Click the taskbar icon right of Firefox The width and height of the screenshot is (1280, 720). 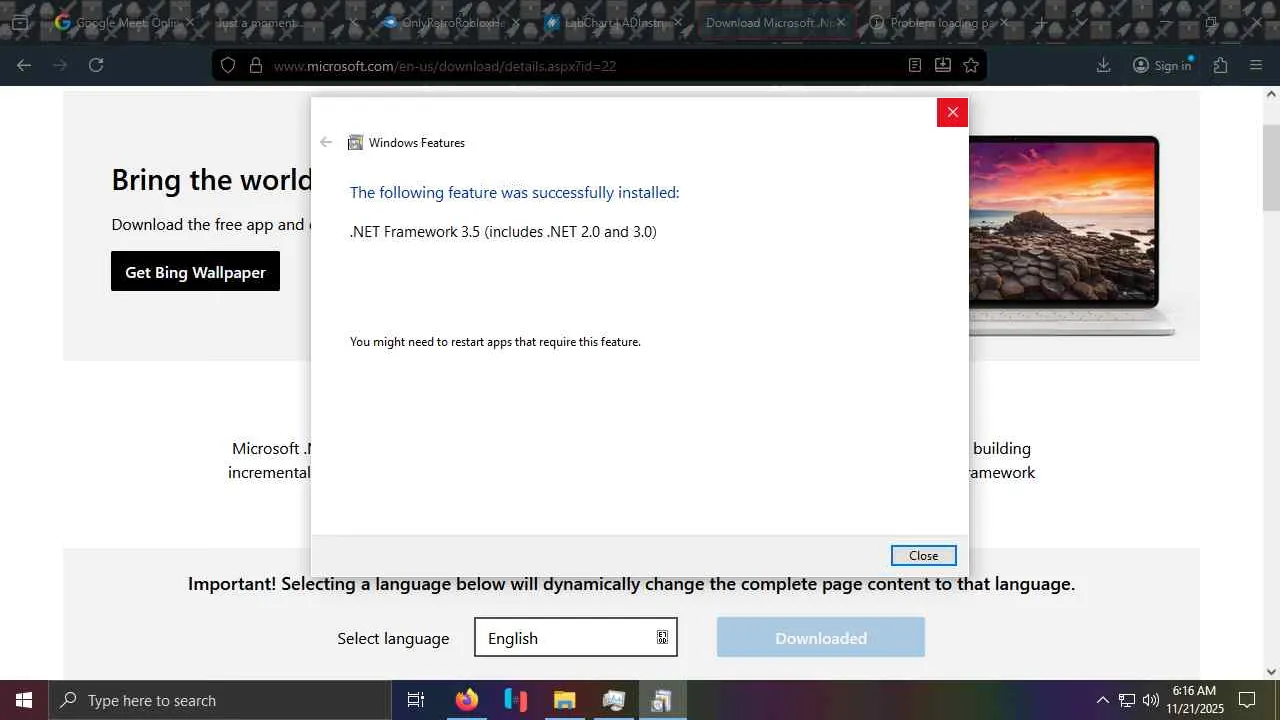tap(516, 700)
